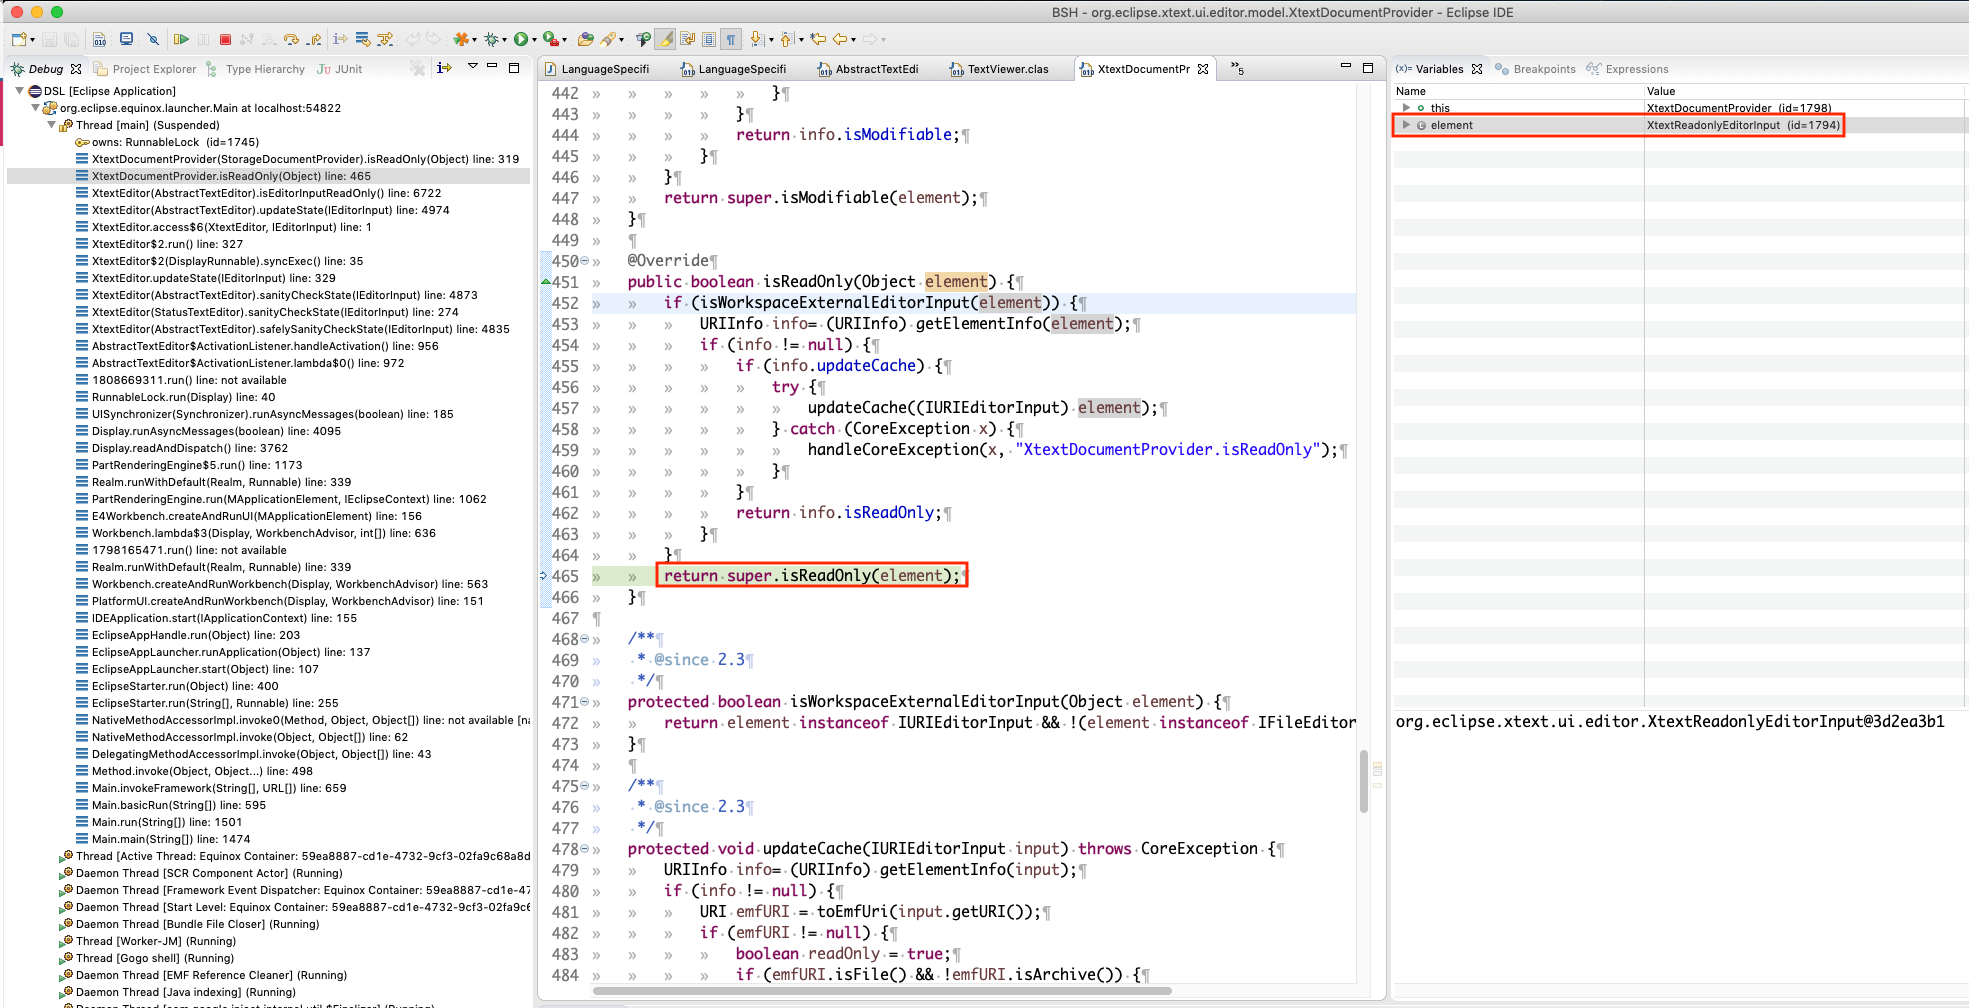Open the Expressions tab
This screenshot has width=1969, height=1008.
[1627, 69]
